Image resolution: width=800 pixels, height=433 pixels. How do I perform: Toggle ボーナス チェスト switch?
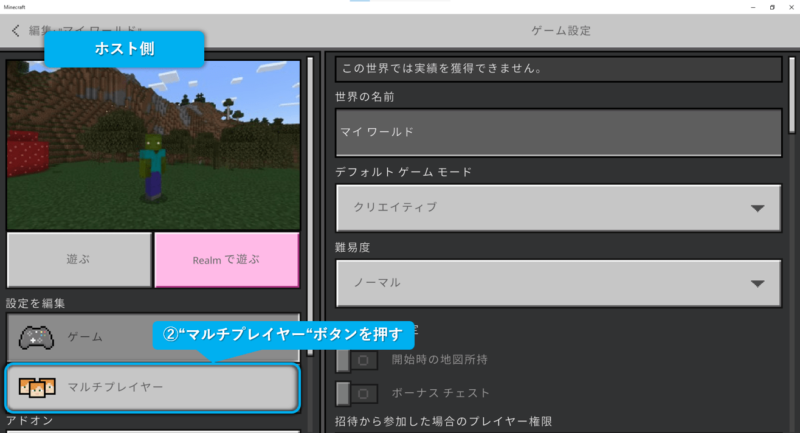coord(357,394)
